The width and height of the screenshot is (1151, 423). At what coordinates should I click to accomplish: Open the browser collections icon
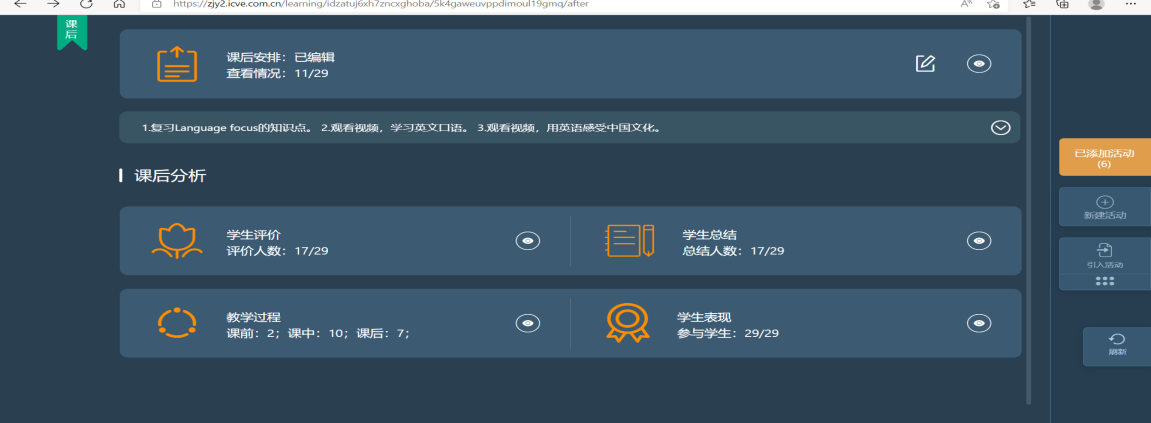pyautogui.click(x=1062, y=4)
